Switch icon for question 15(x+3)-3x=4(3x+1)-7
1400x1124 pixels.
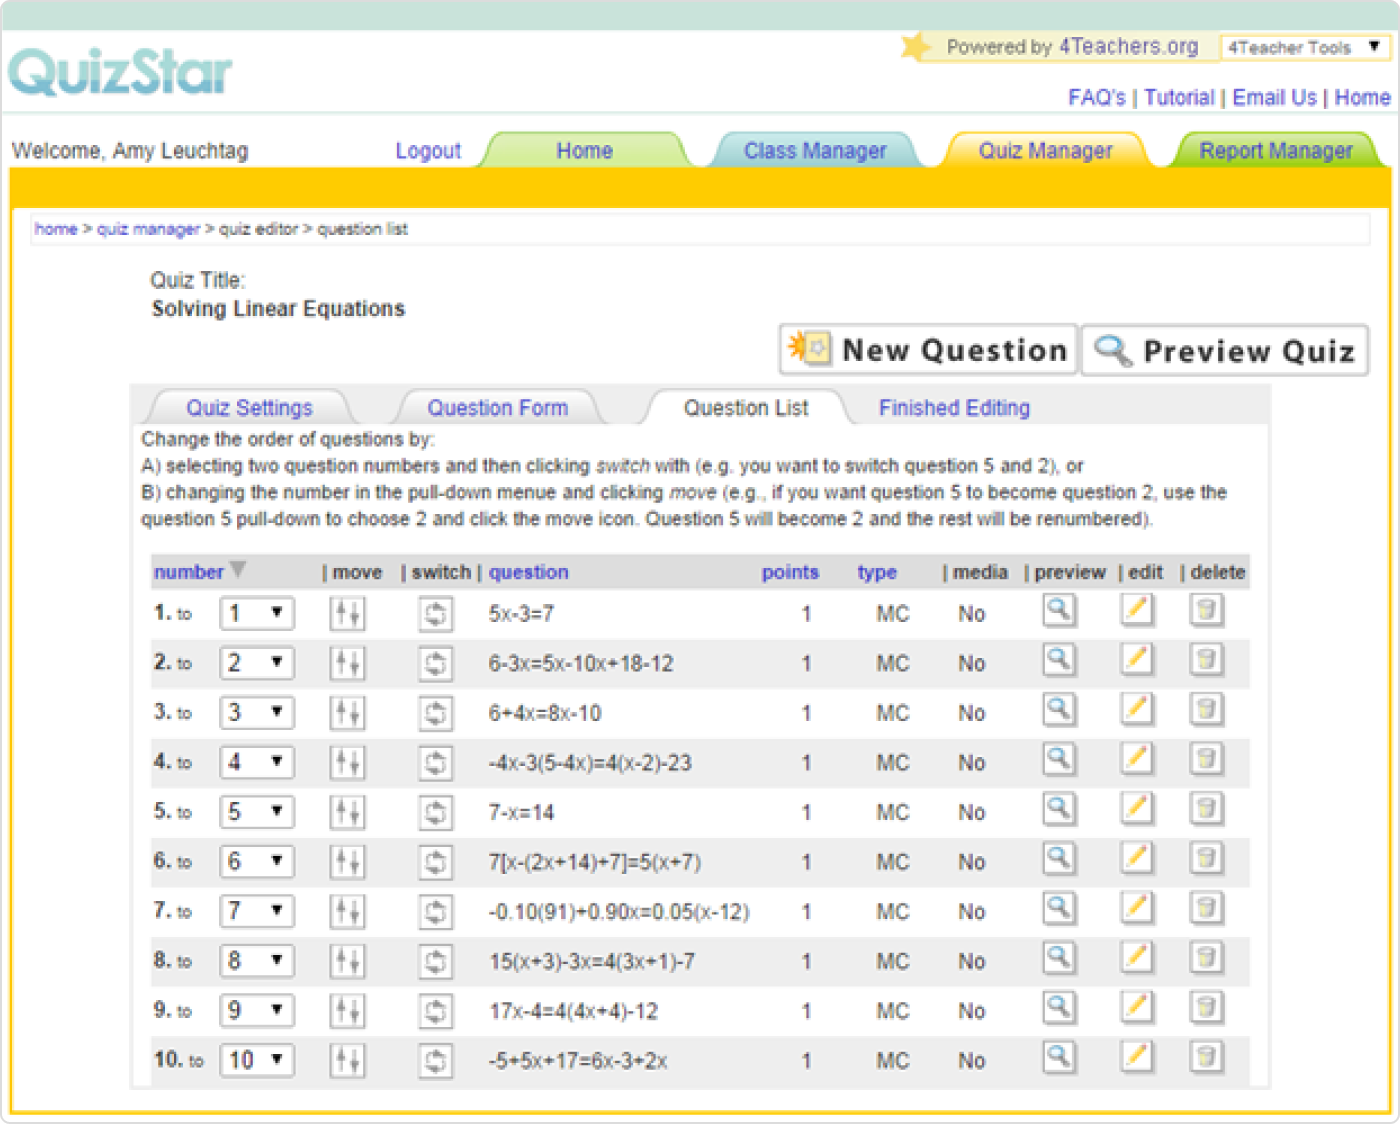[435, 961]
